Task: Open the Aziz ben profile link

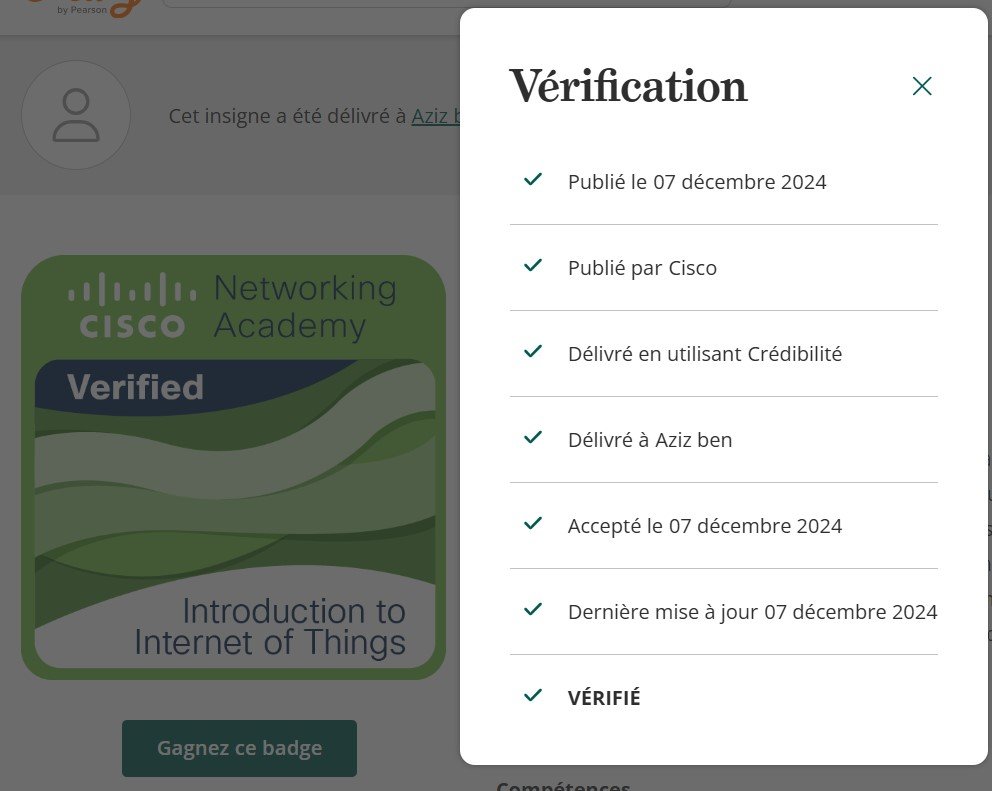Action: [x=436, y=116]
